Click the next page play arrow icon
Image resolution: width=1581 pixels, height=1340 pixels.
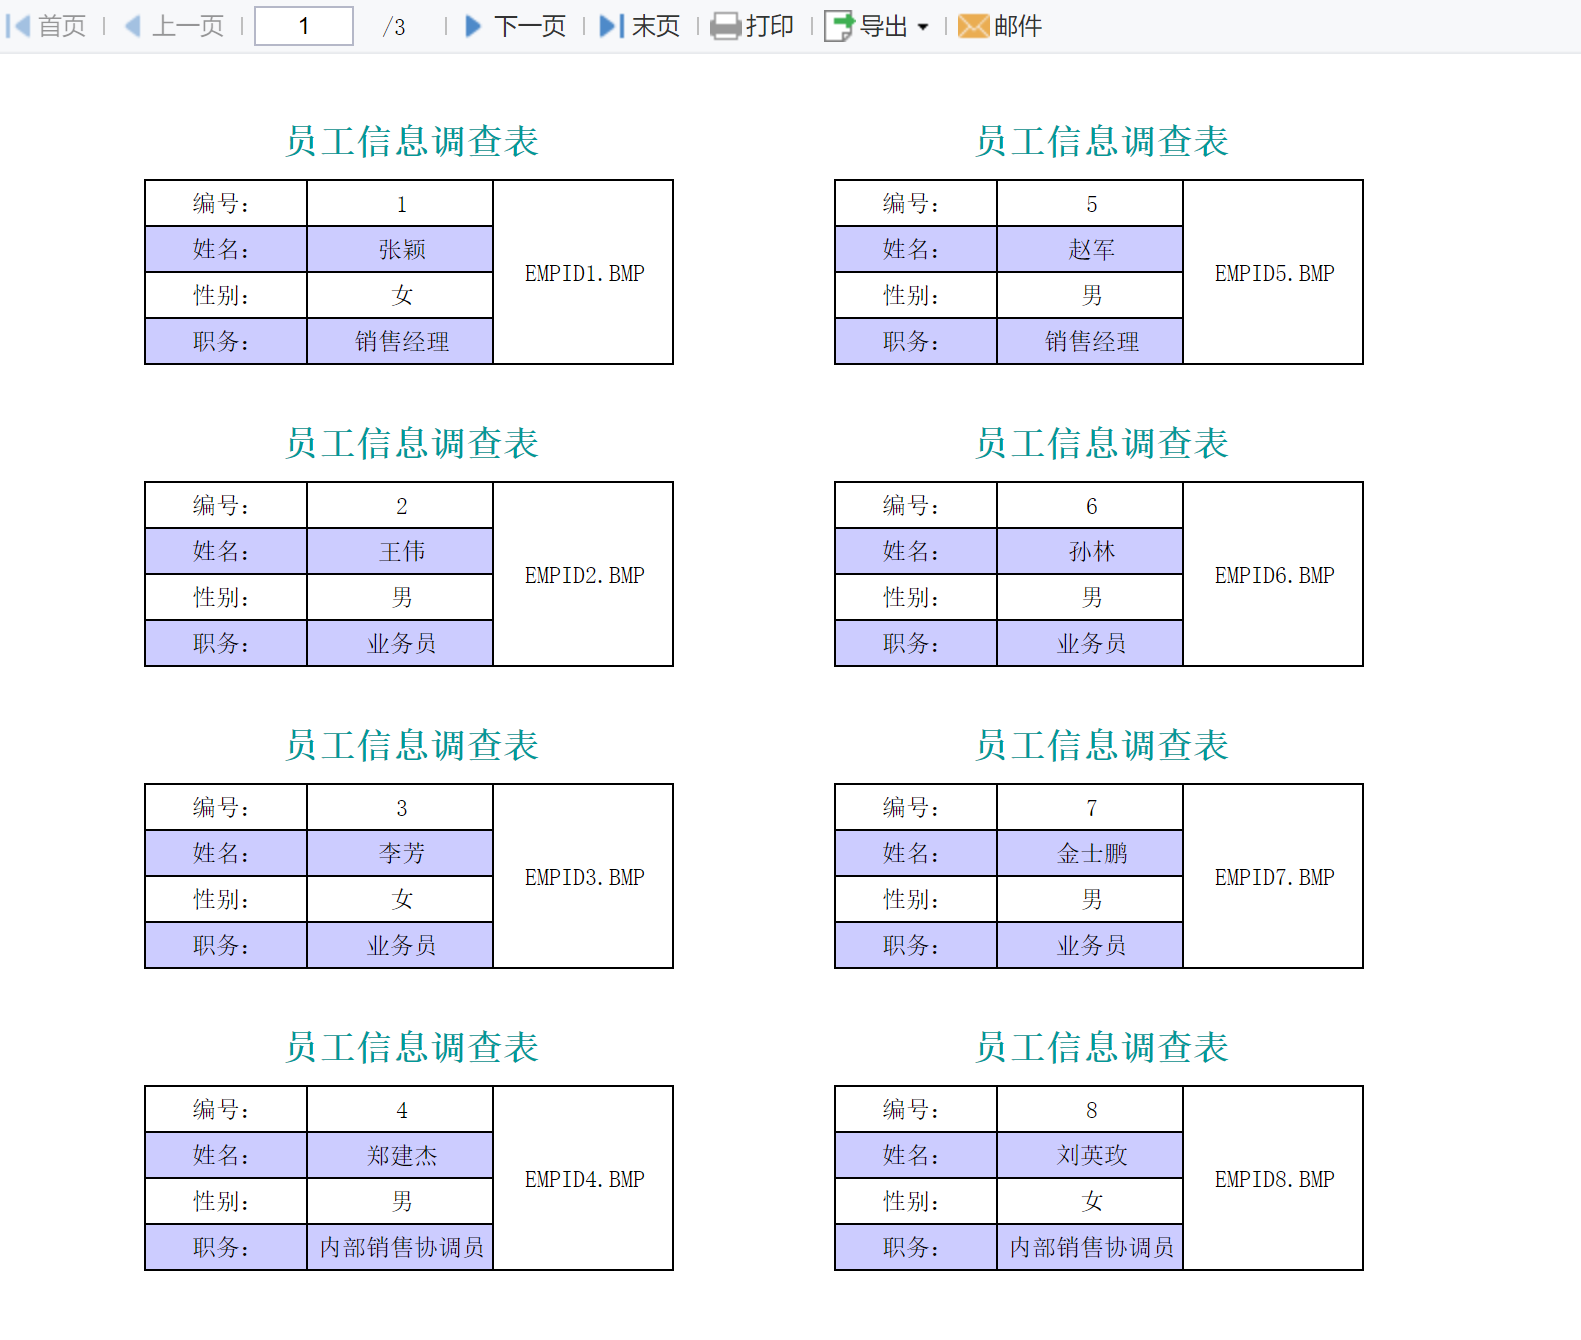point(474,26)
